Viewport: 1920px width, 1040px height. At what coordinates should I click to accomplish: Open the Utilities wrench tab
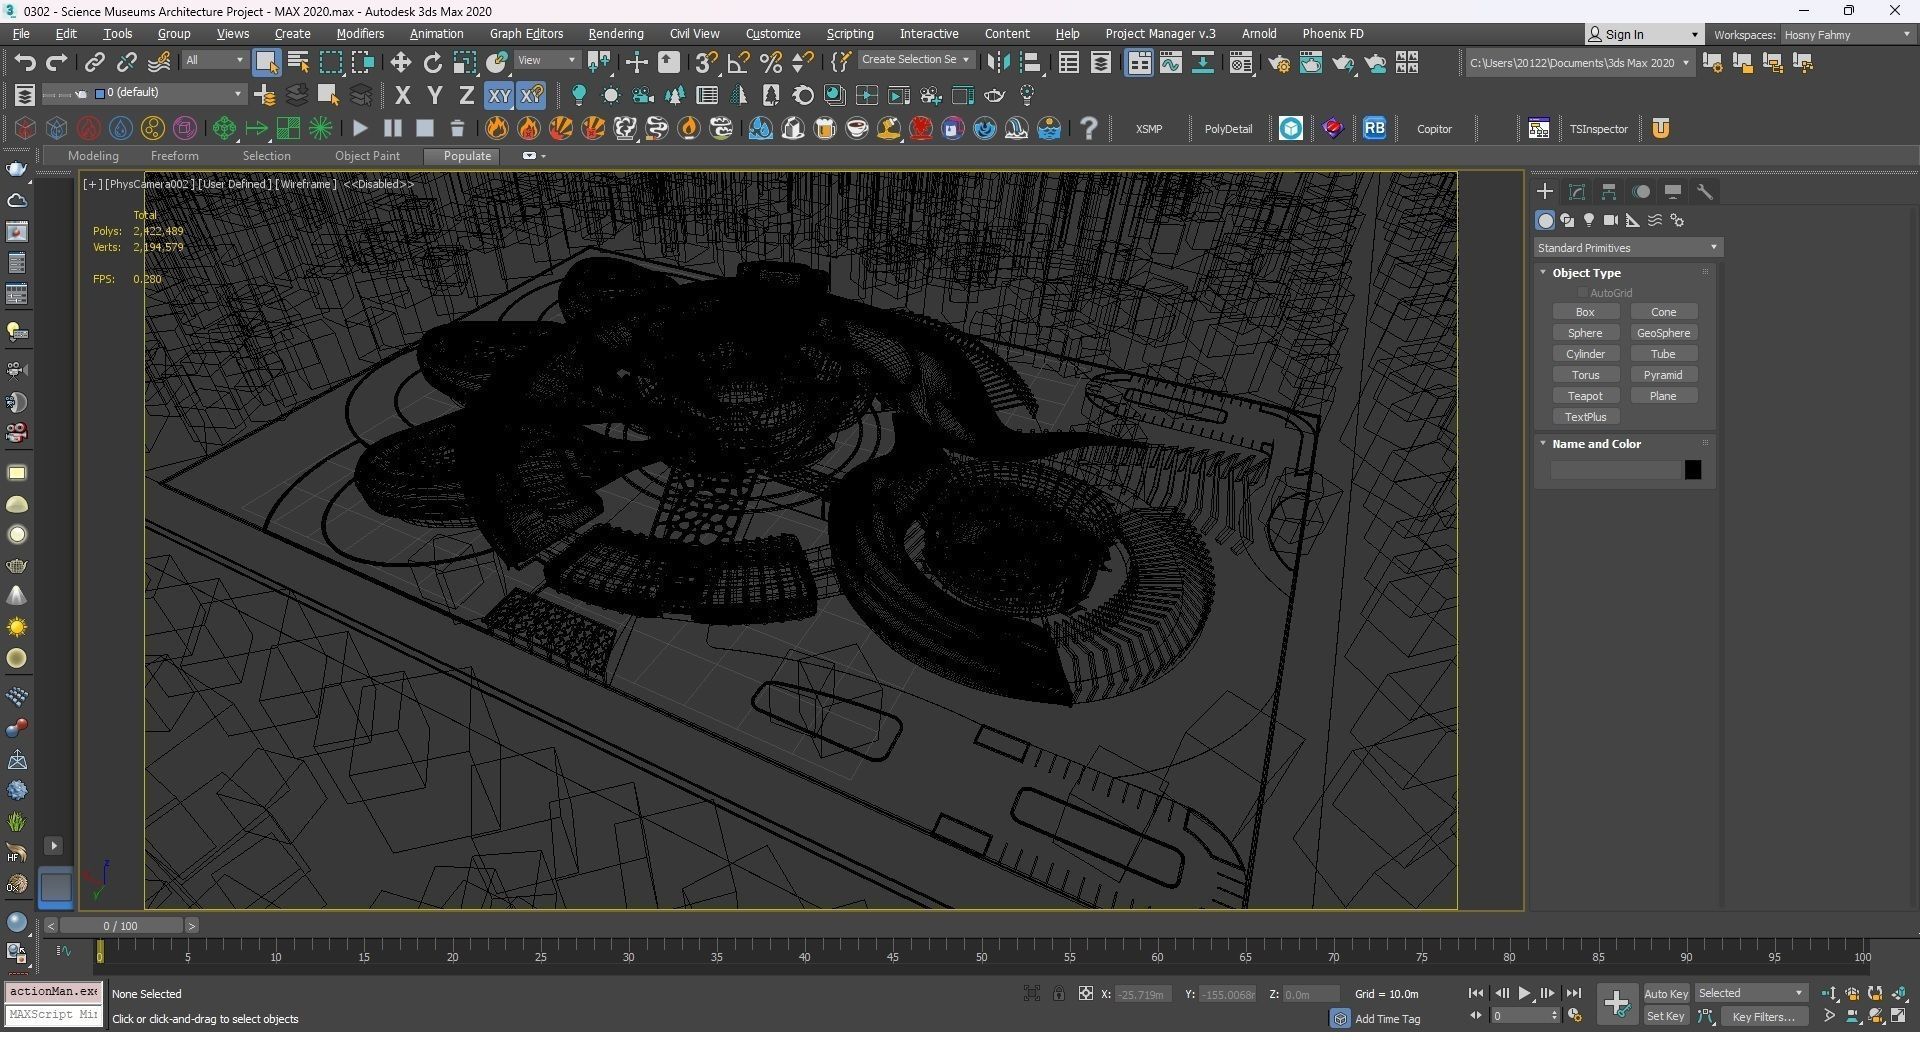point(1705,192)
